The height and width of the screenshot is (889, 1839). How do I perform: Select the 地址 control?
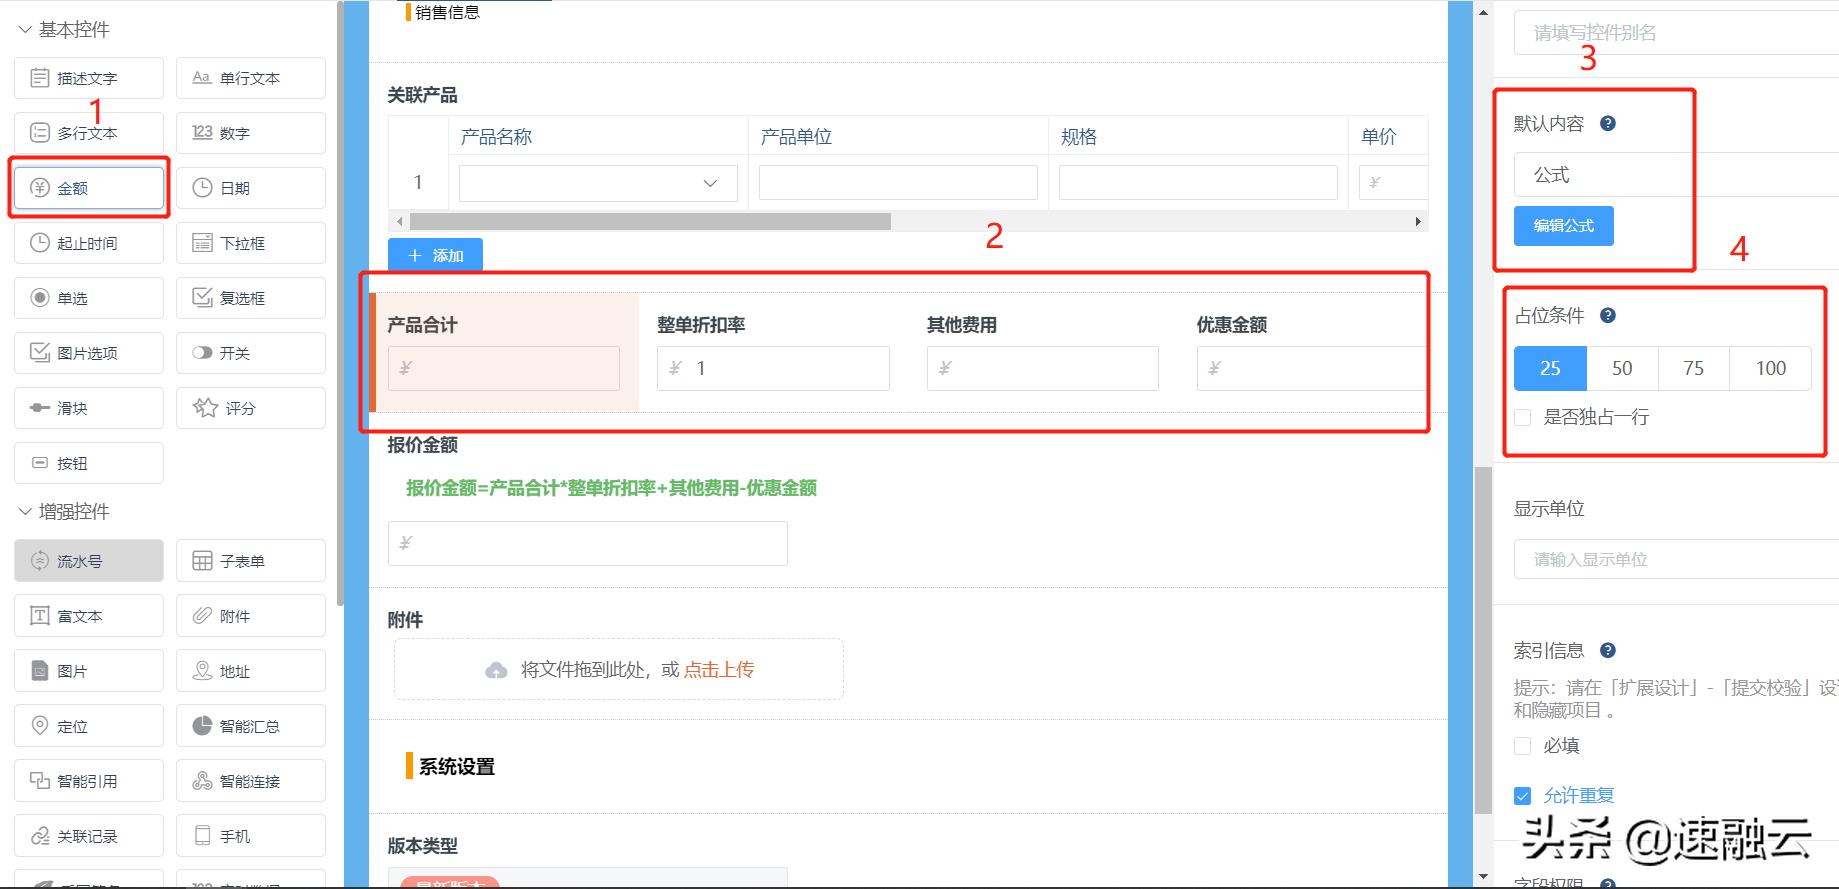pyautogui.click(x=251, y=671)
